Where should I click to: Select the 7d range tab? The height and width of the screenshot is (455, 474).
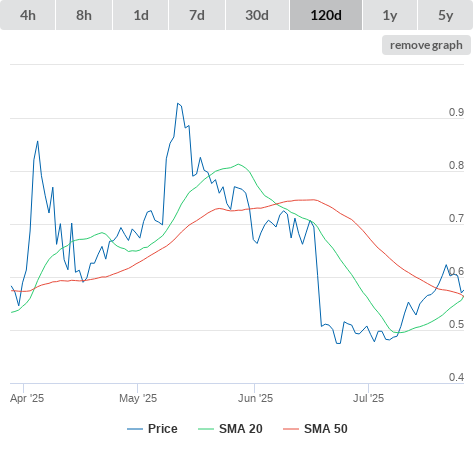click(197, 15)
